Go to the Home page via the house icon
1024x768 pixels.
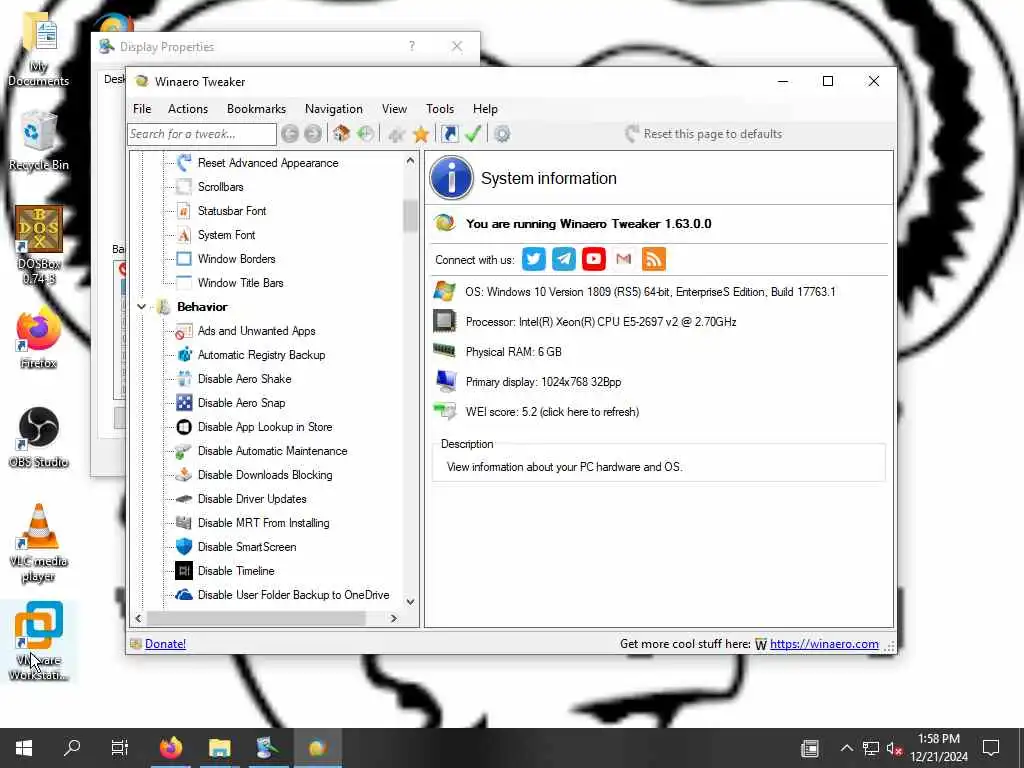341,134
